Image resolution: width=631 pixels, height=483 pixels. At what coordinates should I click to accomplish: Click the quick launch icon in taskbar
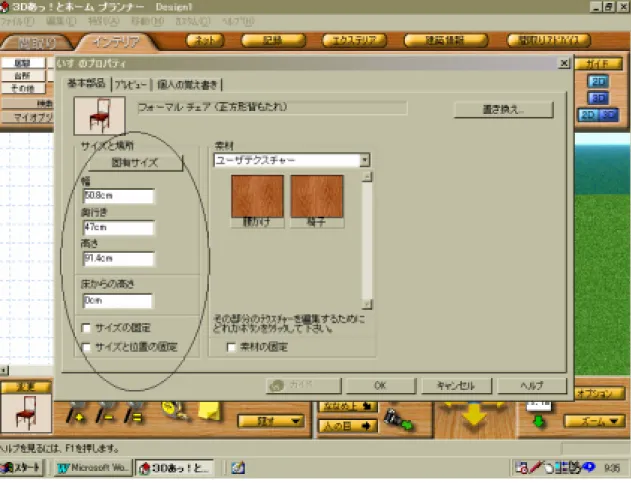point(238,468)
